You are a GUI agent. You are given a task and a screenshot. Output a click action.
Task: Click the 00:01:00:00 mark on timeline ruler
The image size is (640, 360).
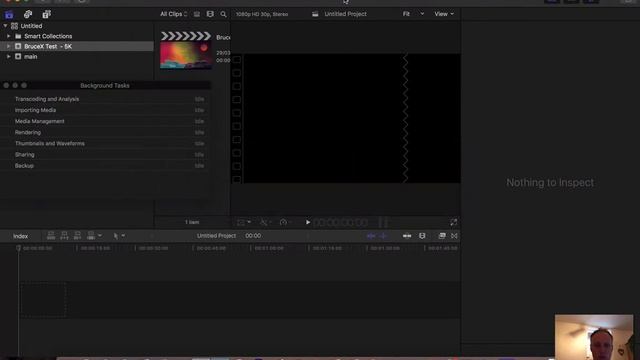(269, 248)
